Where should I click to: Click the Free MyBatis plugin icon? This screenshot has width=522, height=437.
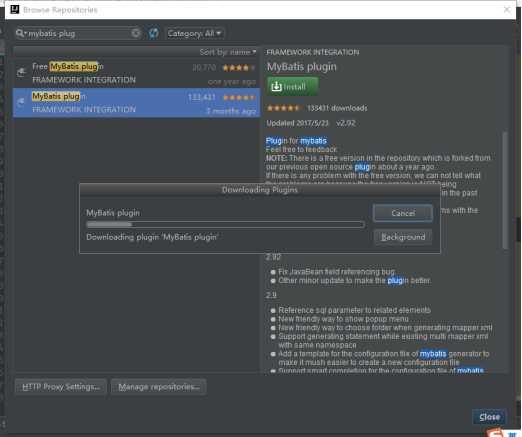[x=21, y=72]
